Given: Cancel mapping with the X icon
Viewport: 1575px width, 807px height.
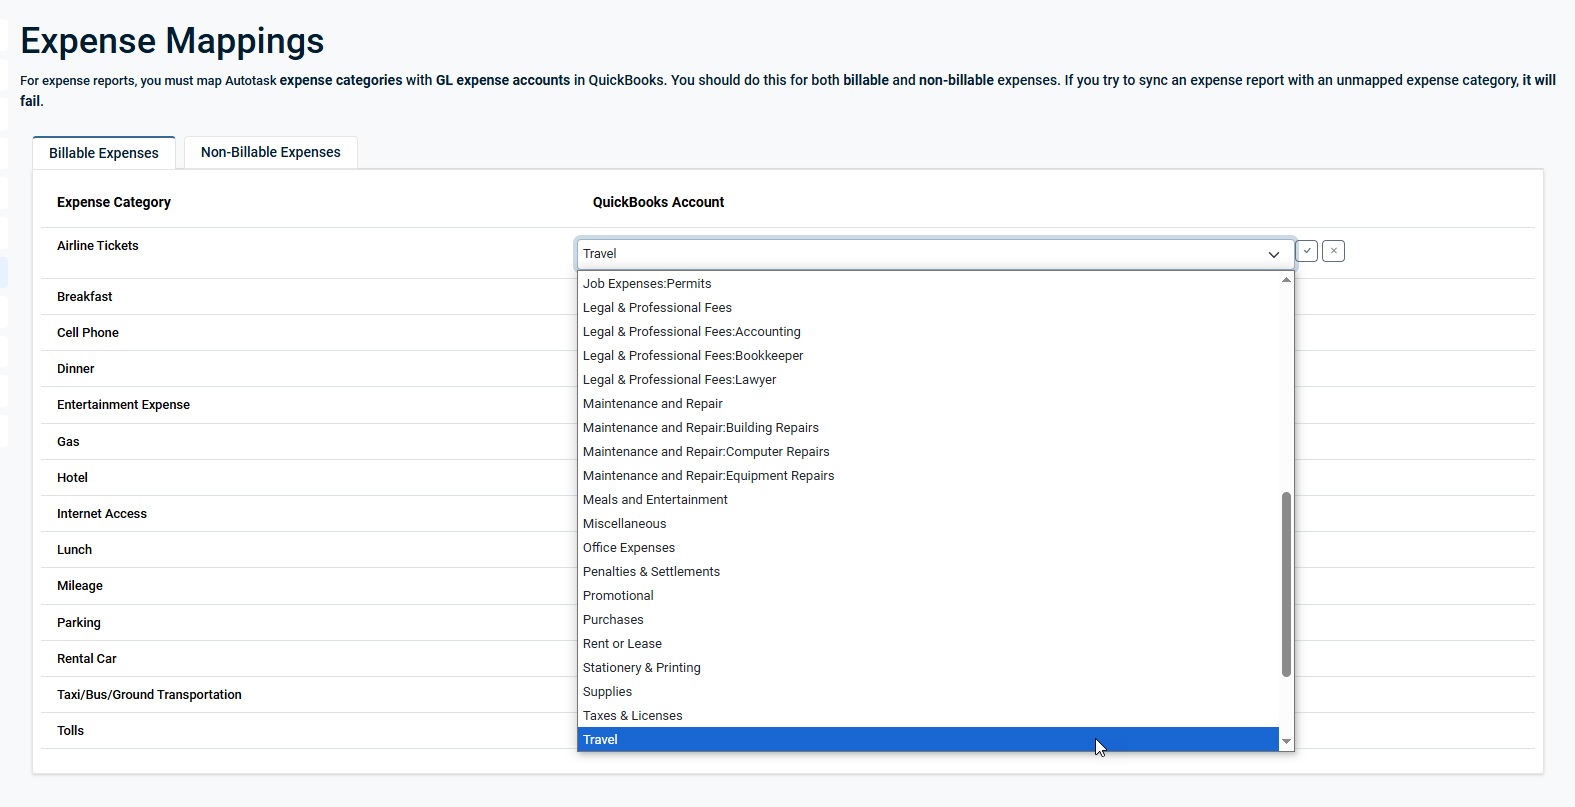Looking at the screenshot, I should point(1333,251).
